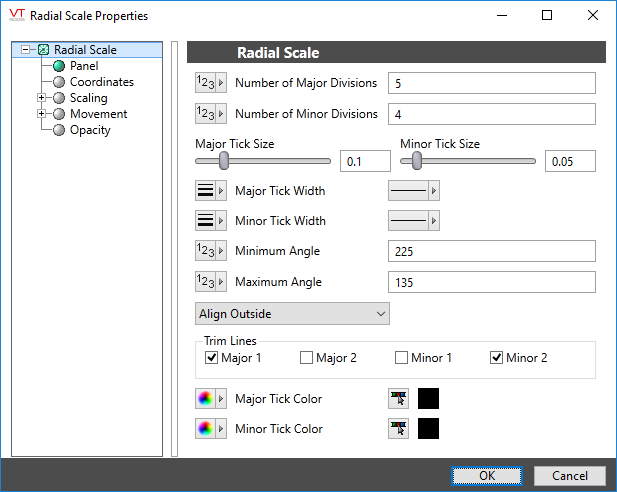Click numeric tag icon beside Minimum Angle

click(205, 252)
